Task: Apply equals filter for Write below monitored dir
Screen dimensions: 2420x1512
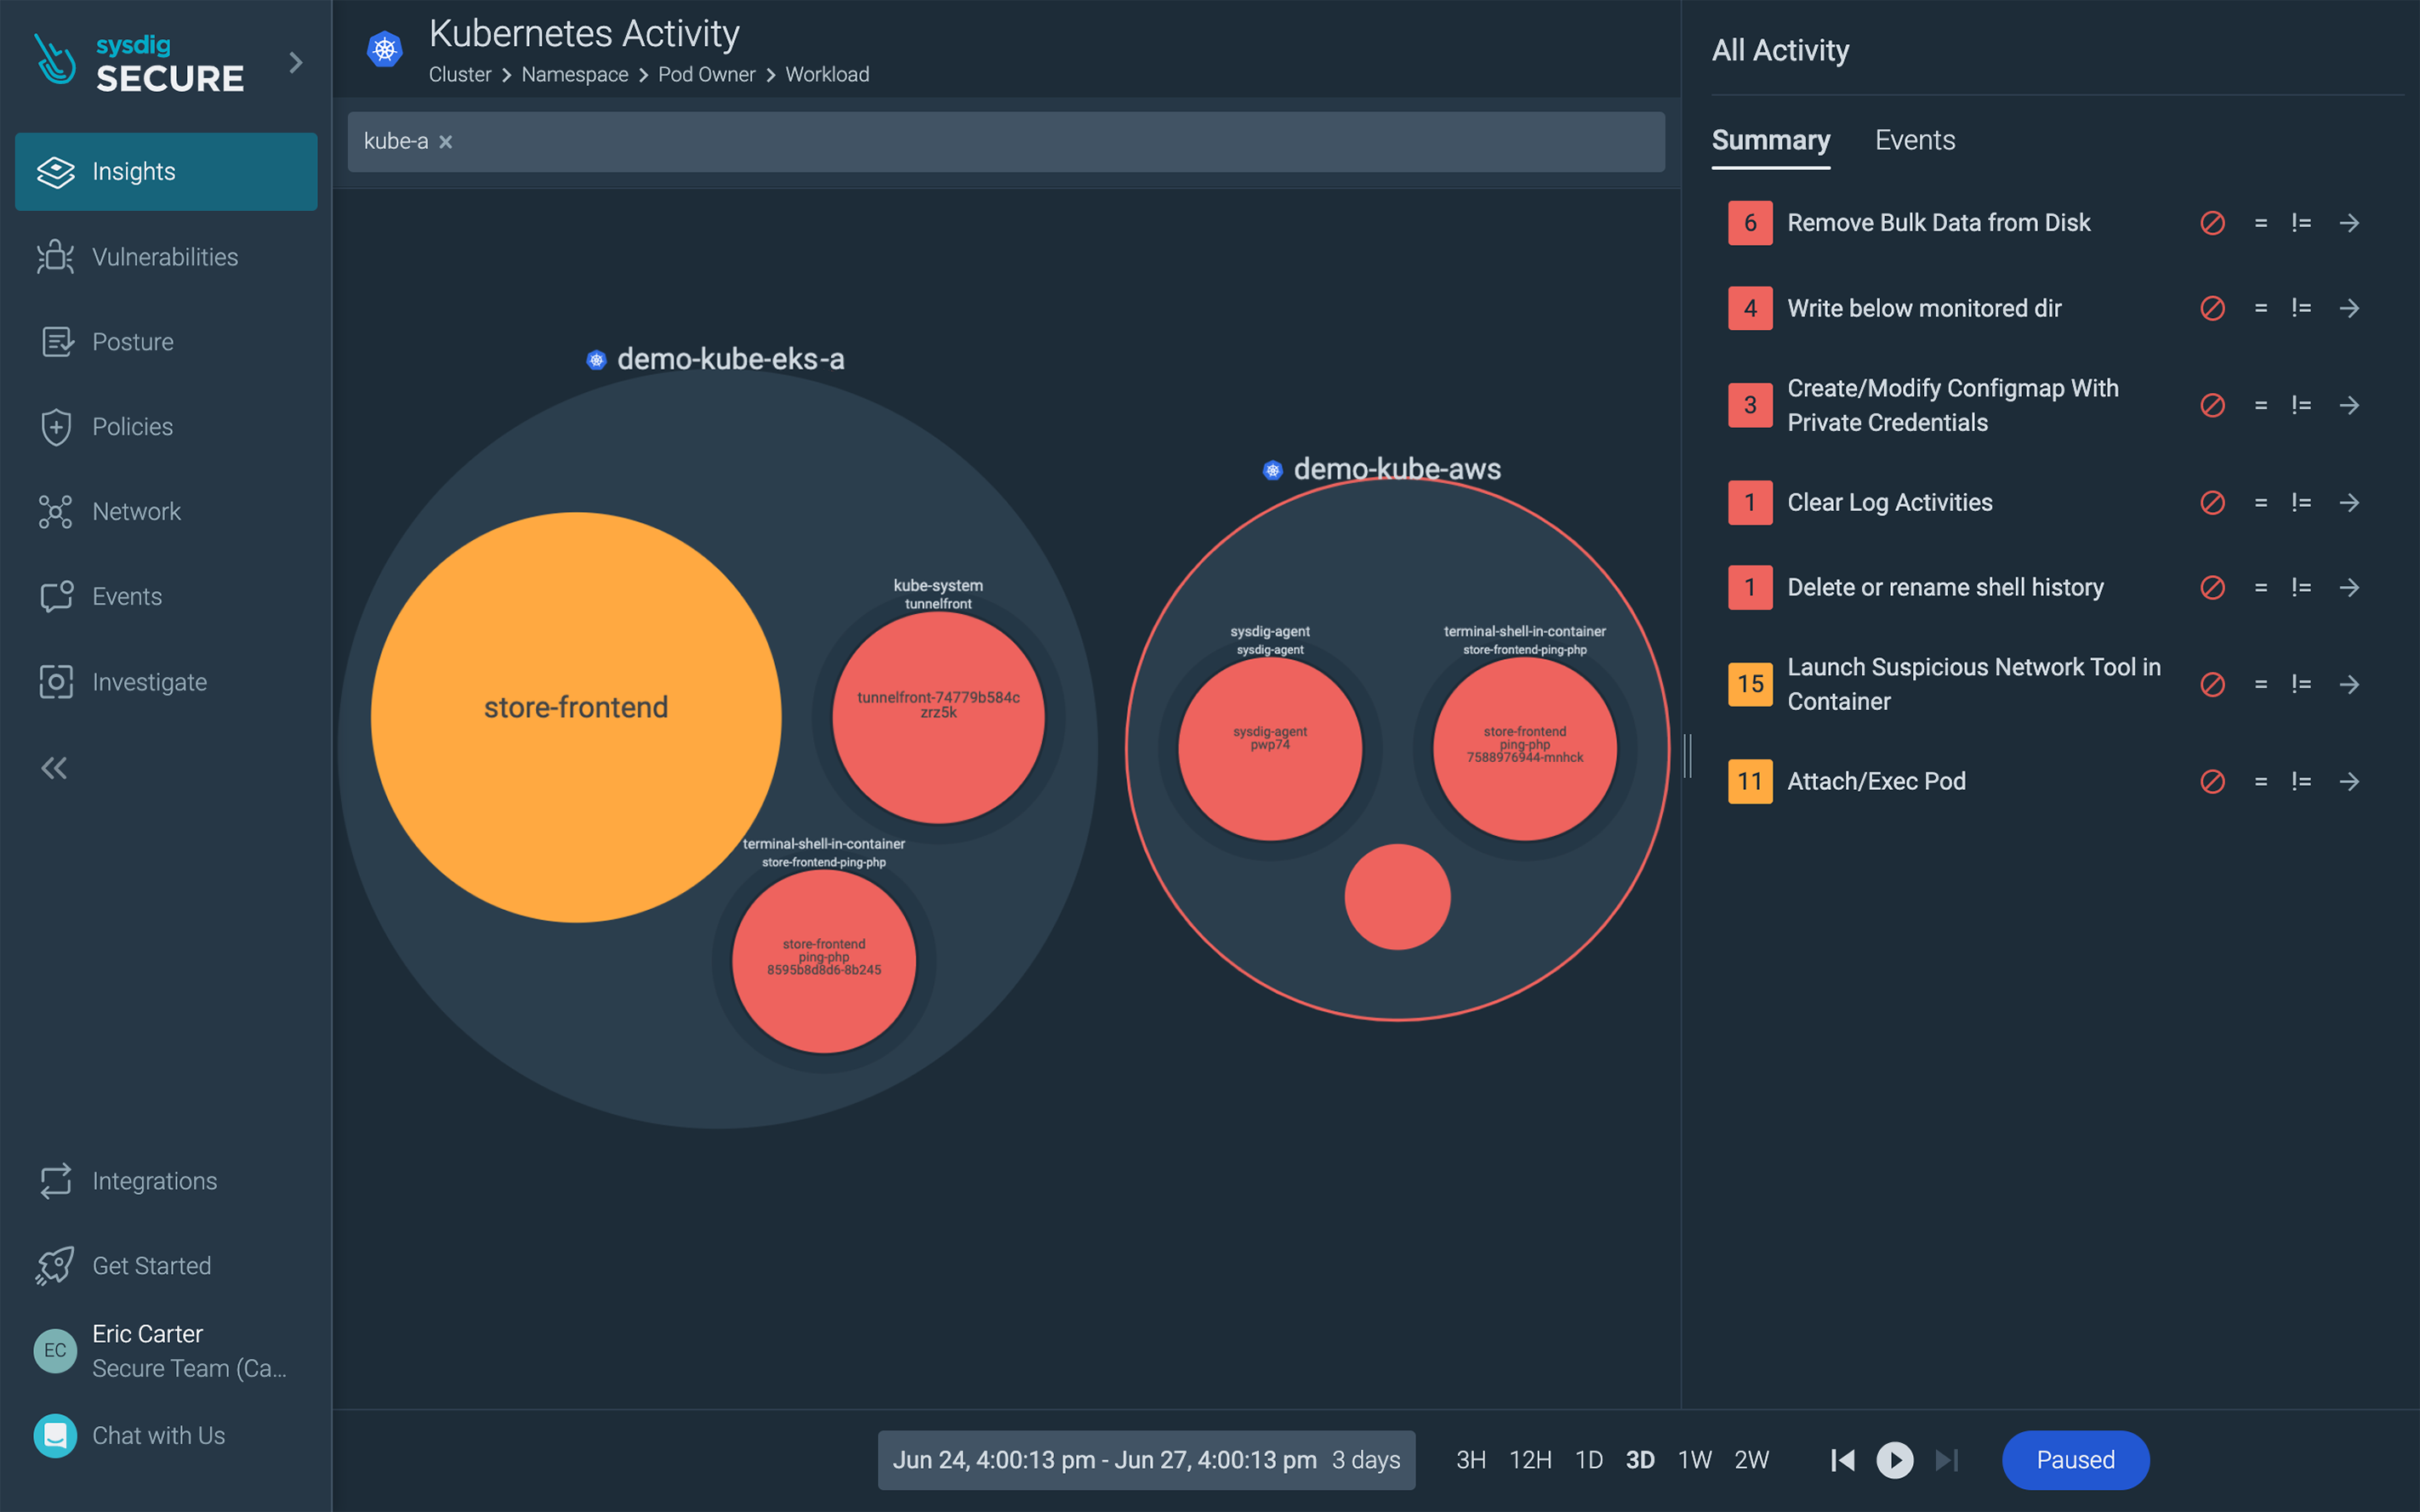Action: coord(2261,308)
